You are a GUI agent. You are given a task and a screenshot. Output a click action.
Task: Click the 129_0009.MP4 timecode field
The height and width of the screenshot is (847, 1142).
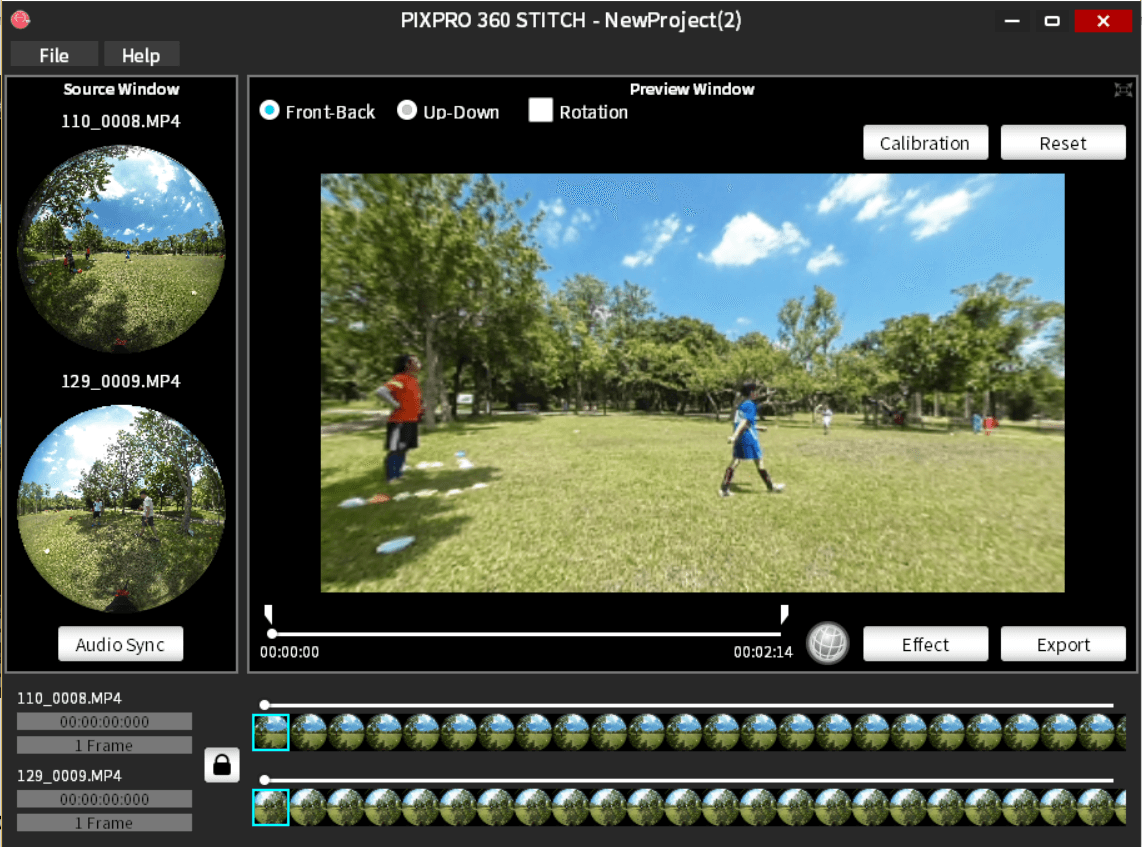coord(104,798)
